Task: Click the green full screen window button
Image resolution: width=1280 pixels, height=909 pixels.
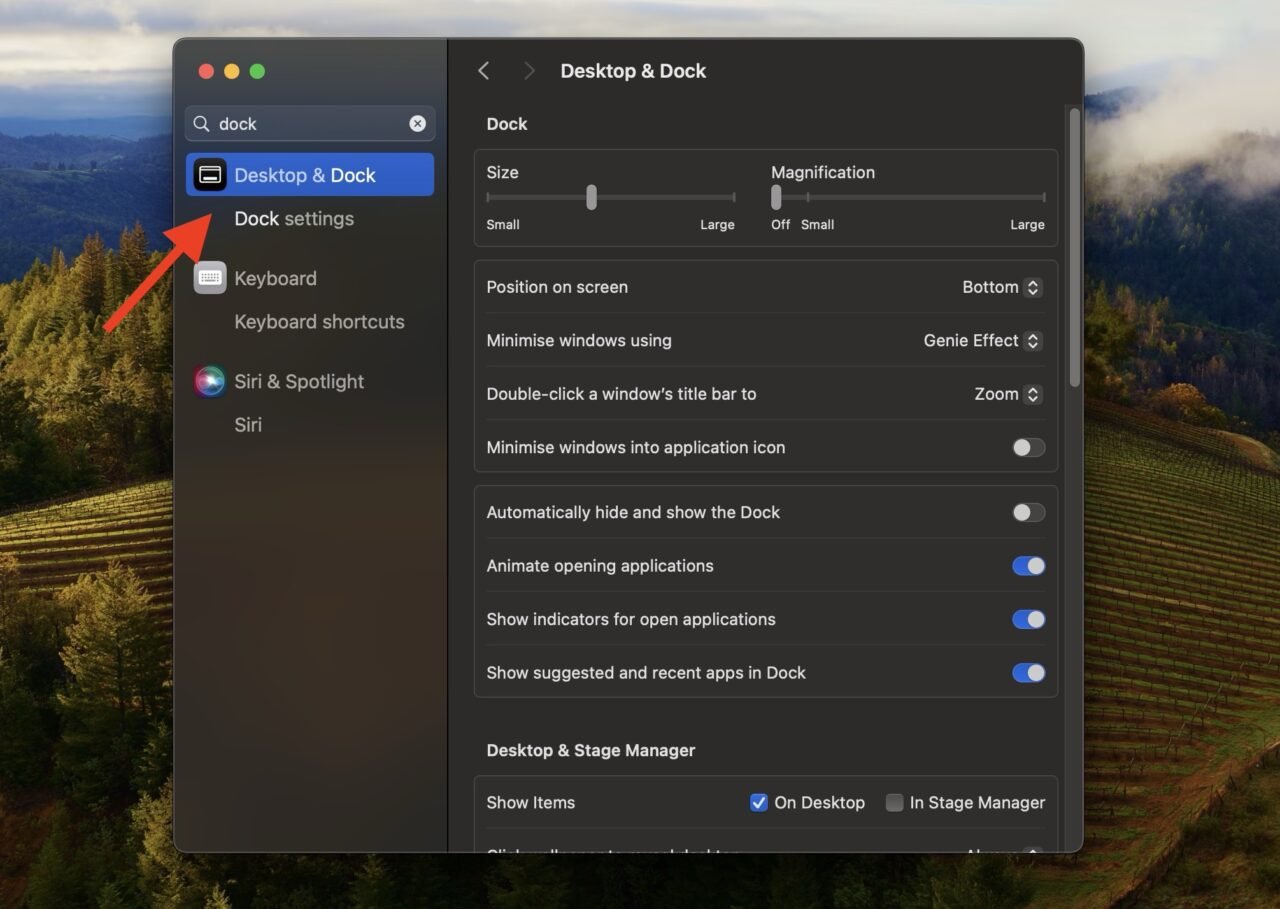Action: [x=257, y=71]
